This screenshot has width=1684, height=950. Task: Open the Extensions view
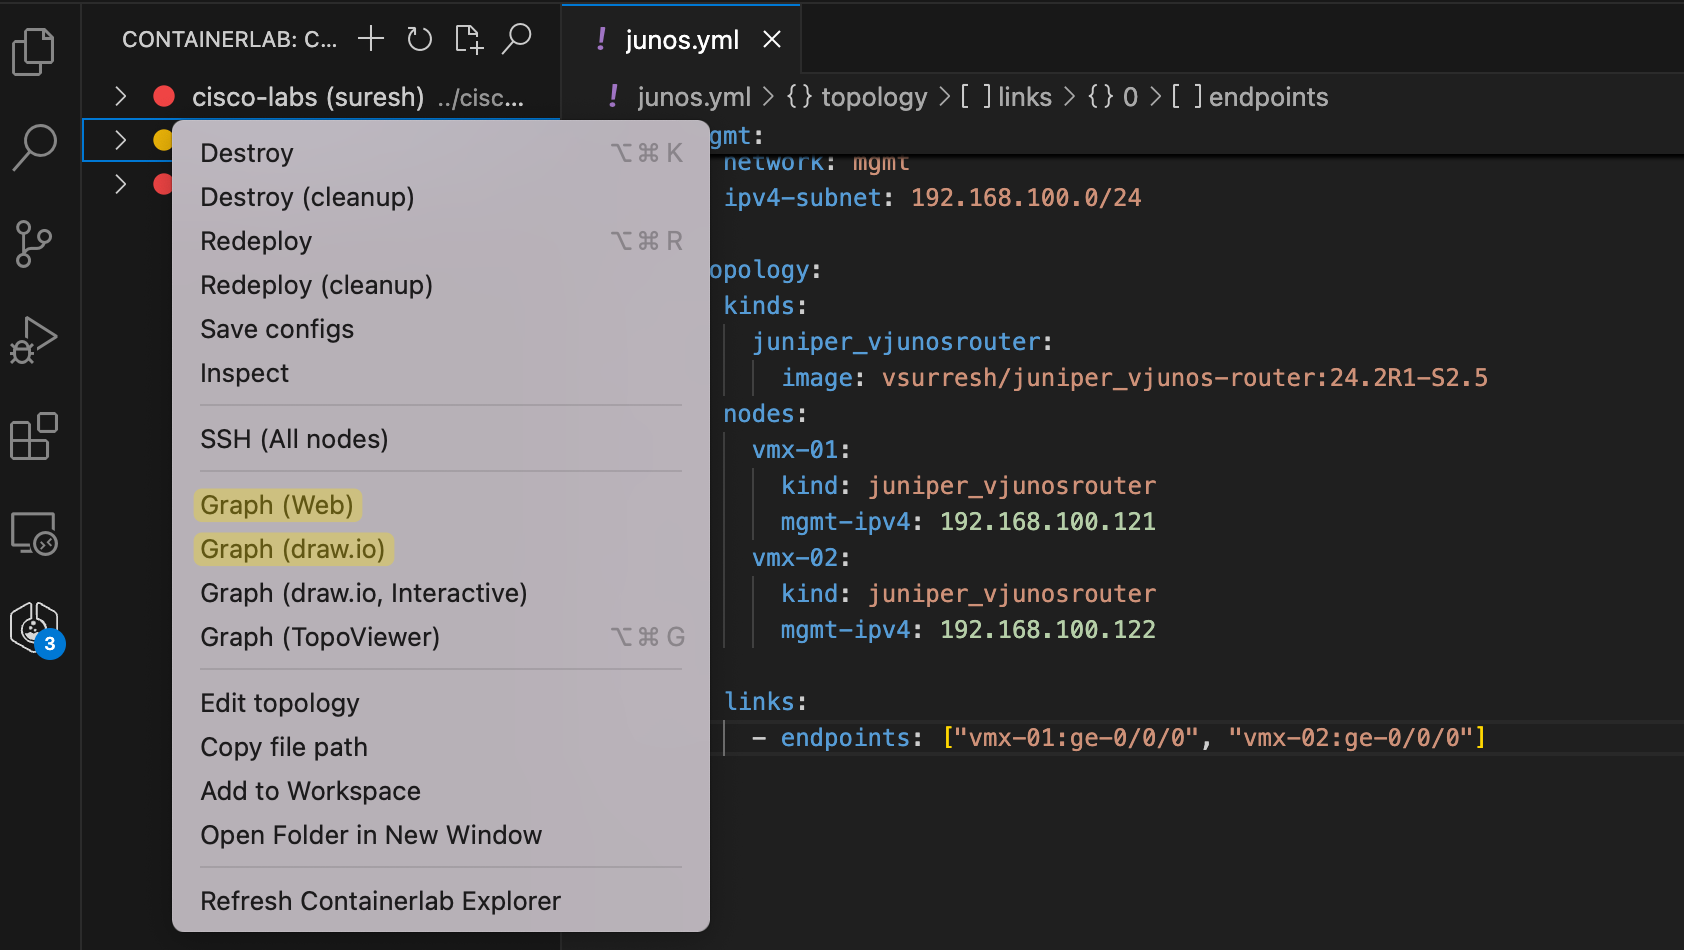(35, 437)
